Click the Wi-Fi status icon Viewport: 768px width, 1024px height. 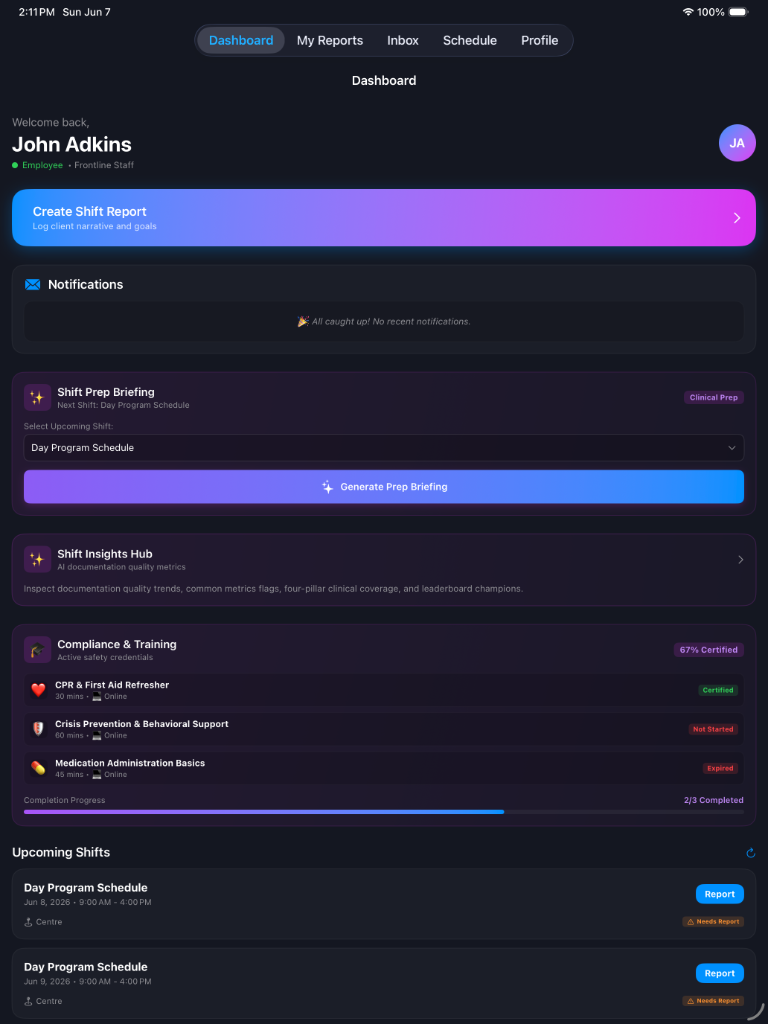click(688, 12)
